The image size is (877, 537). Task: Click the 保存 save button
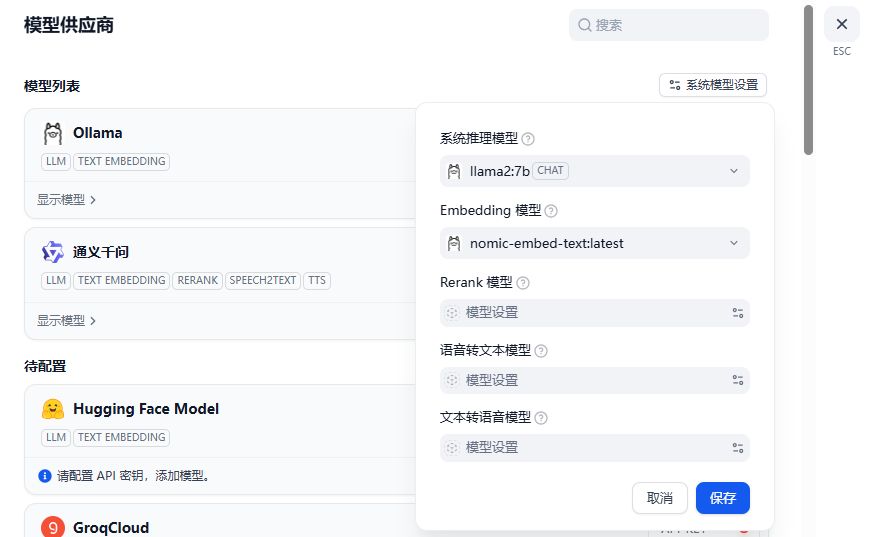pyautogui.click(x=722, y=498)
